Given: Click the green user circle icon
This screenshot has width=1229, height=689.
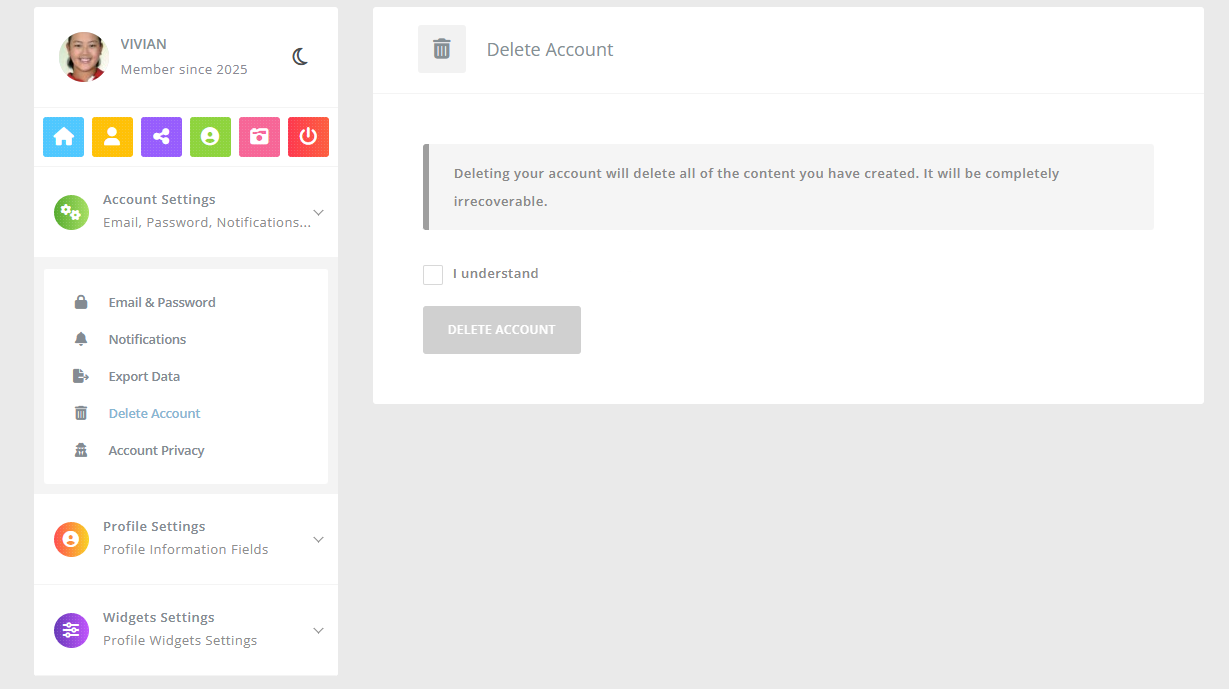Looking at the screenshot, I should pos(210,137).
